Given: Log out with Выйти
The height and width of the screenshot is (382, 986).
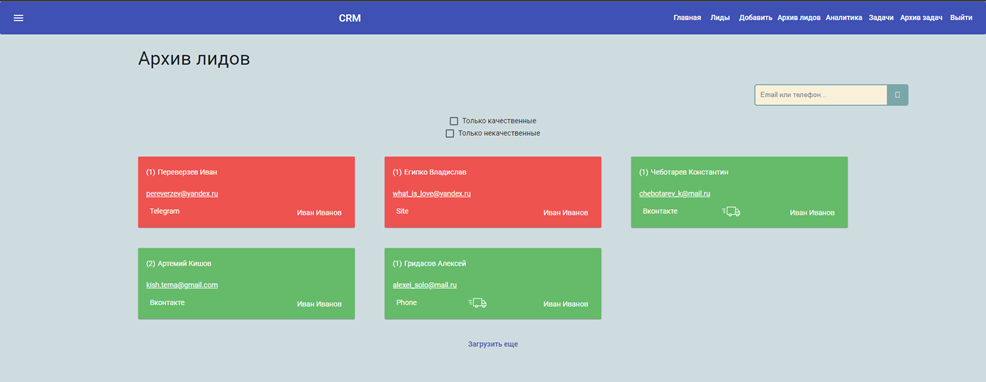Looking at the screenshot, I should pyautogui.click(x=961, y=18).
